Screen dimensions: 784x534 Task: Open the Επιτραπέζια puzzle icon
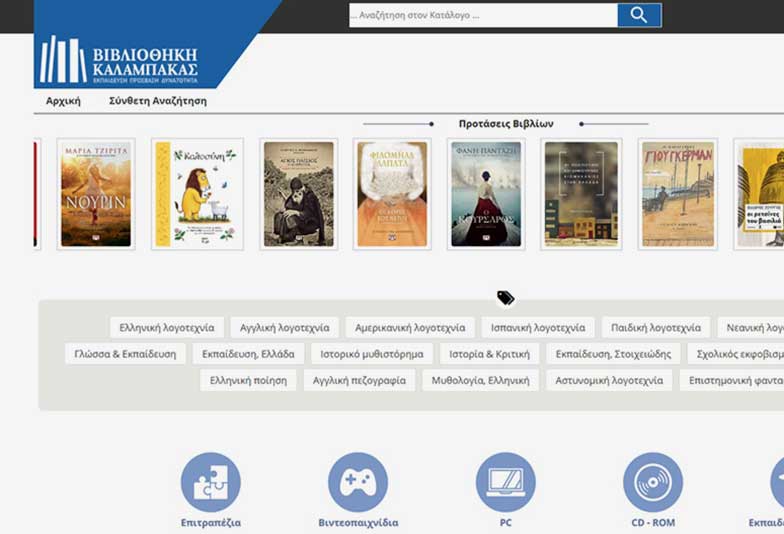[210, 482]
